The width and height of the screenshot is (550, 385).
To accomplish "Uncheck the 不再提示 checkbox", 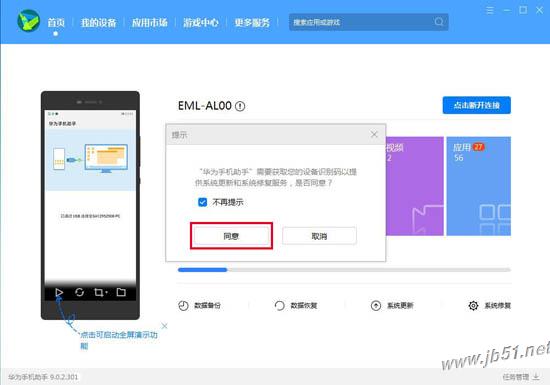I will [202, 202].
